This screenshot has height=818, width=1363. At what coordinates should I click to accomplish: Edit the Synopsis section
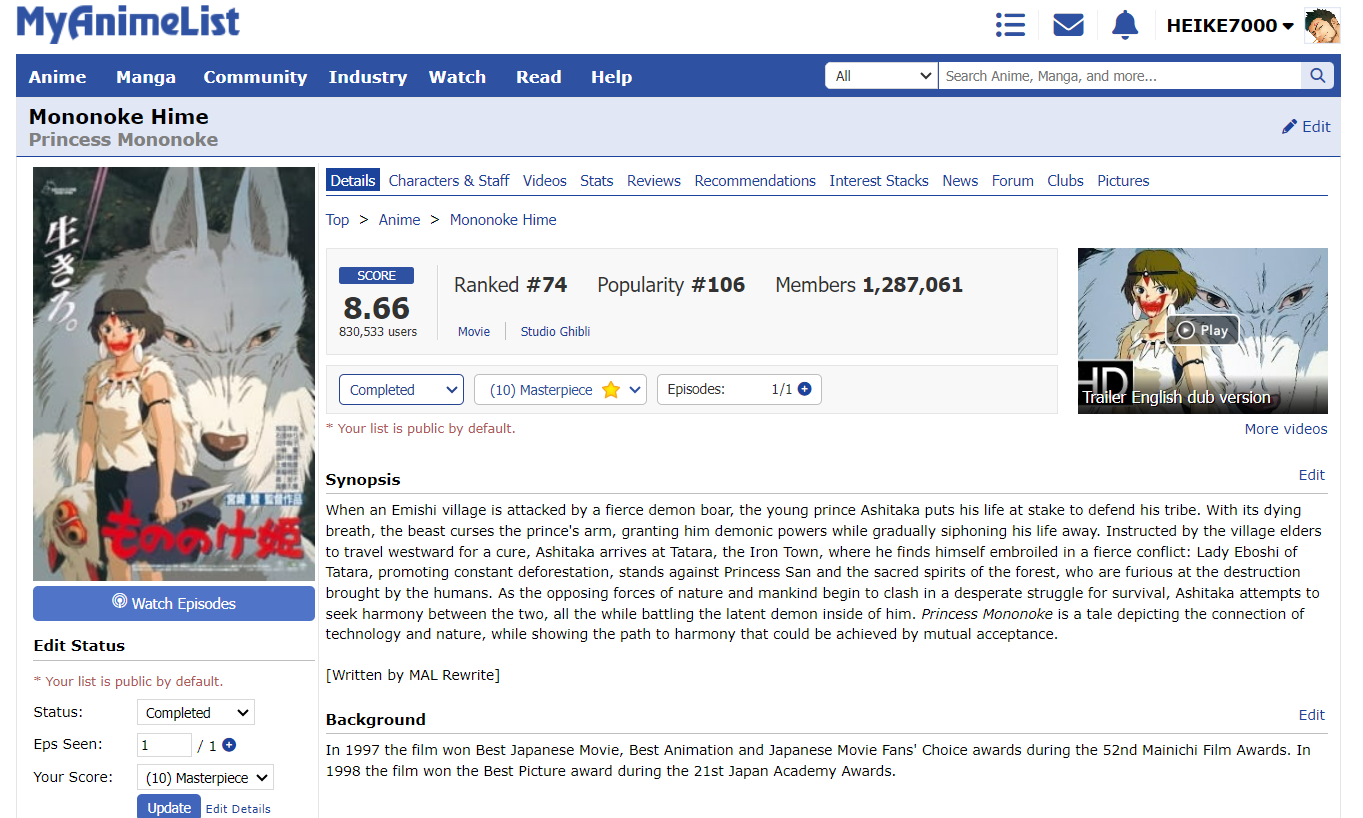[x=1312, y=475]
